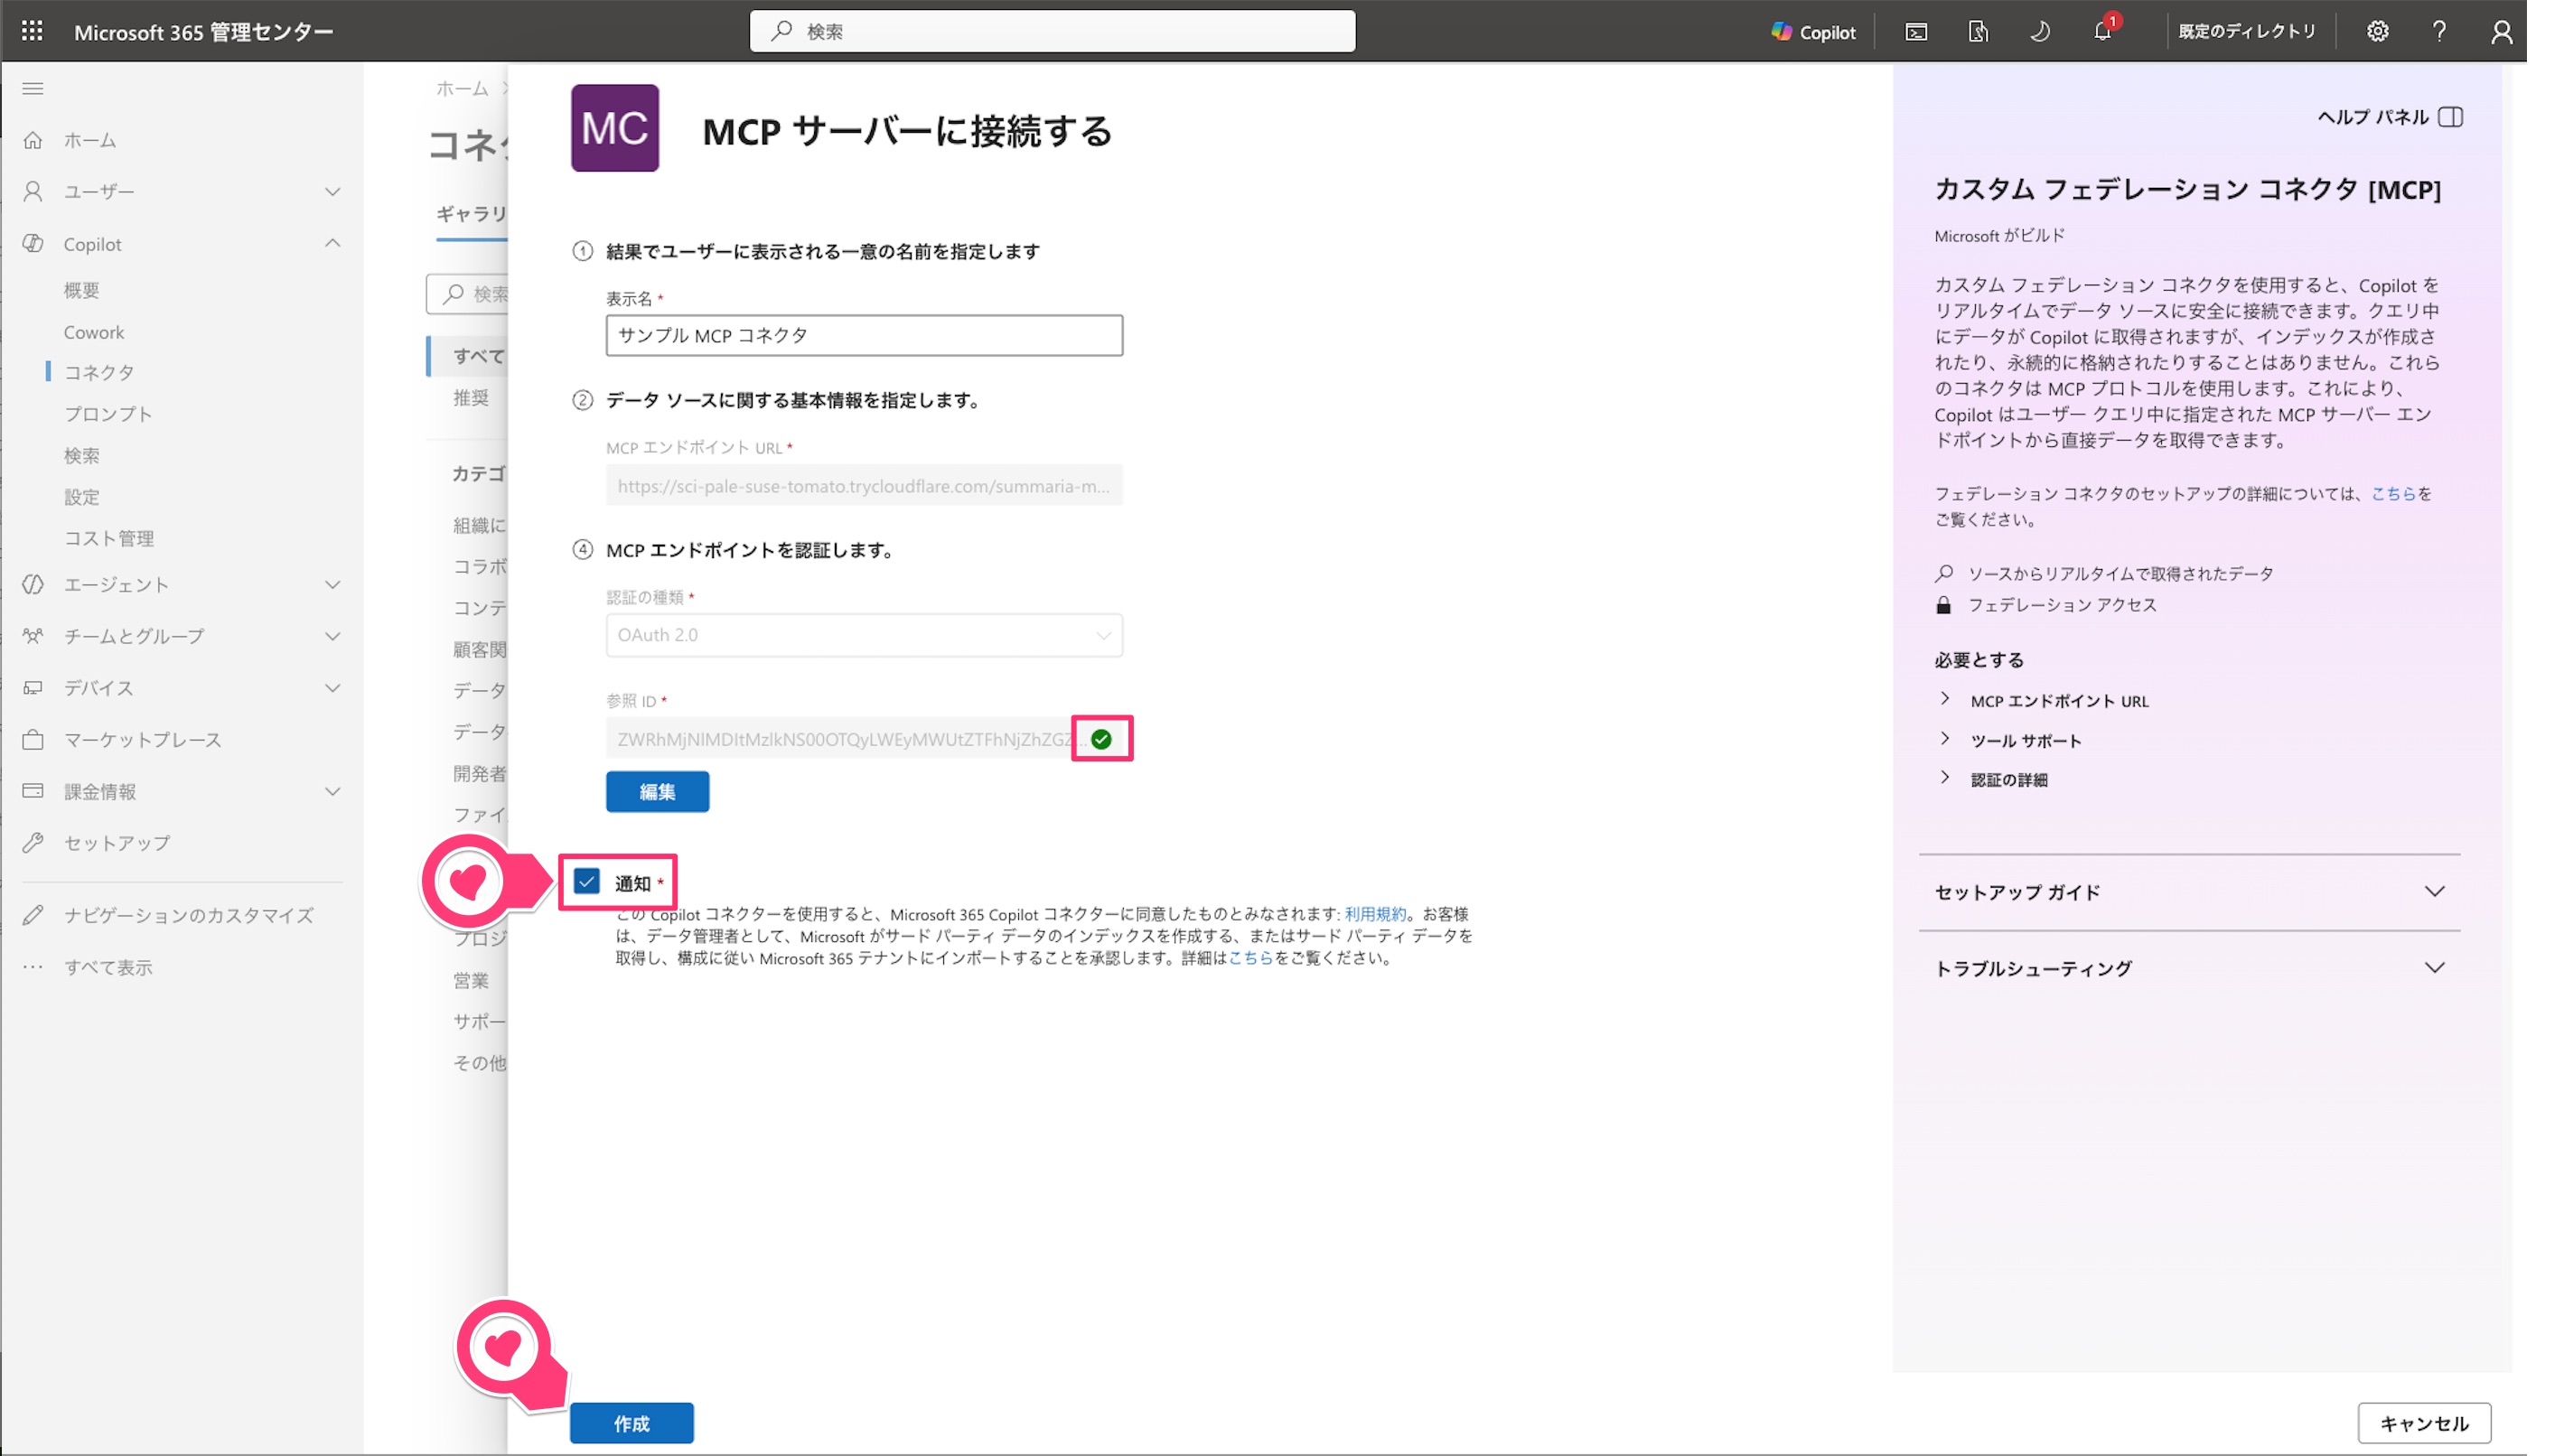Expand the セットアップ ガイド section
Screen dimensions: 2564x1456
2189,892
